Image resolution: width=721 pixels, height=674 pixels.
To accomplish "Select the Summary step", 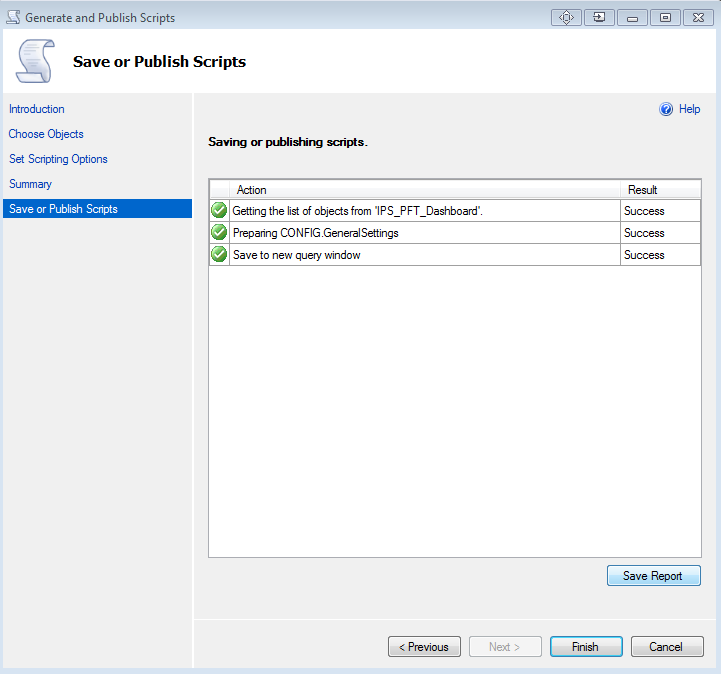I will tap(30, 184).
